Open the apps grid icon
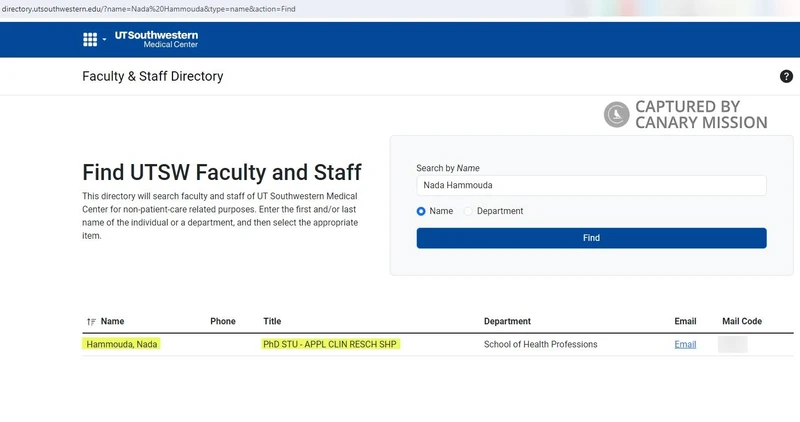 click(x=90, y=39)
